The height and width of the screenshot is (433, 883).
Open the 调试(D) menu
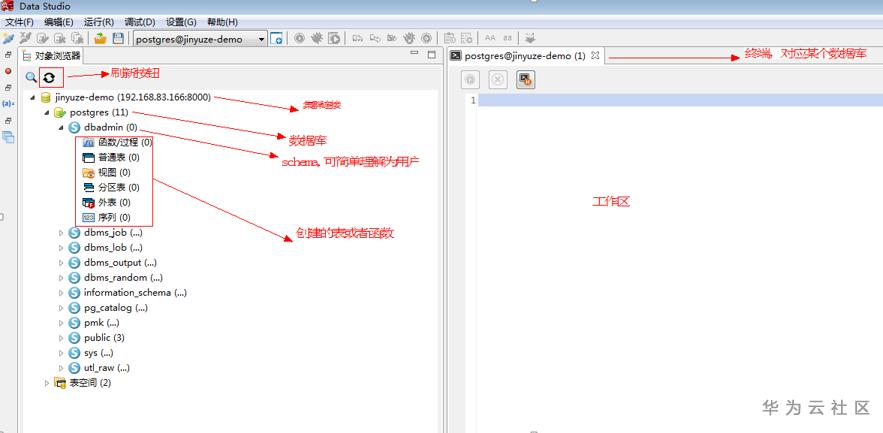(x=140, y=22)
